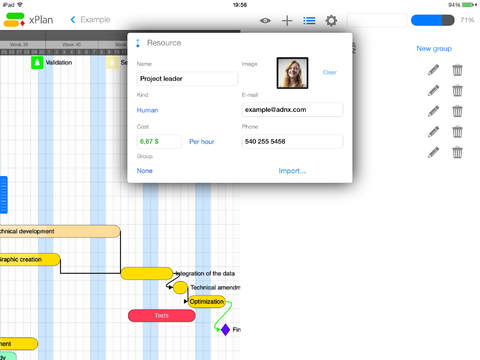The width and height of the screenshot is (480, 360).
Task: Change the Human kind selector
Action: click(147, 110)
